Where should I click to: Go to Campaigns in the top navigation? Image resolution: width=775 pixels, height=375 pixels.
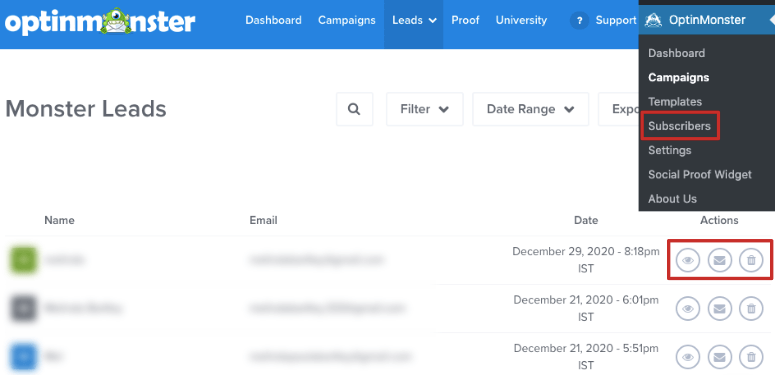pos(346,21)
